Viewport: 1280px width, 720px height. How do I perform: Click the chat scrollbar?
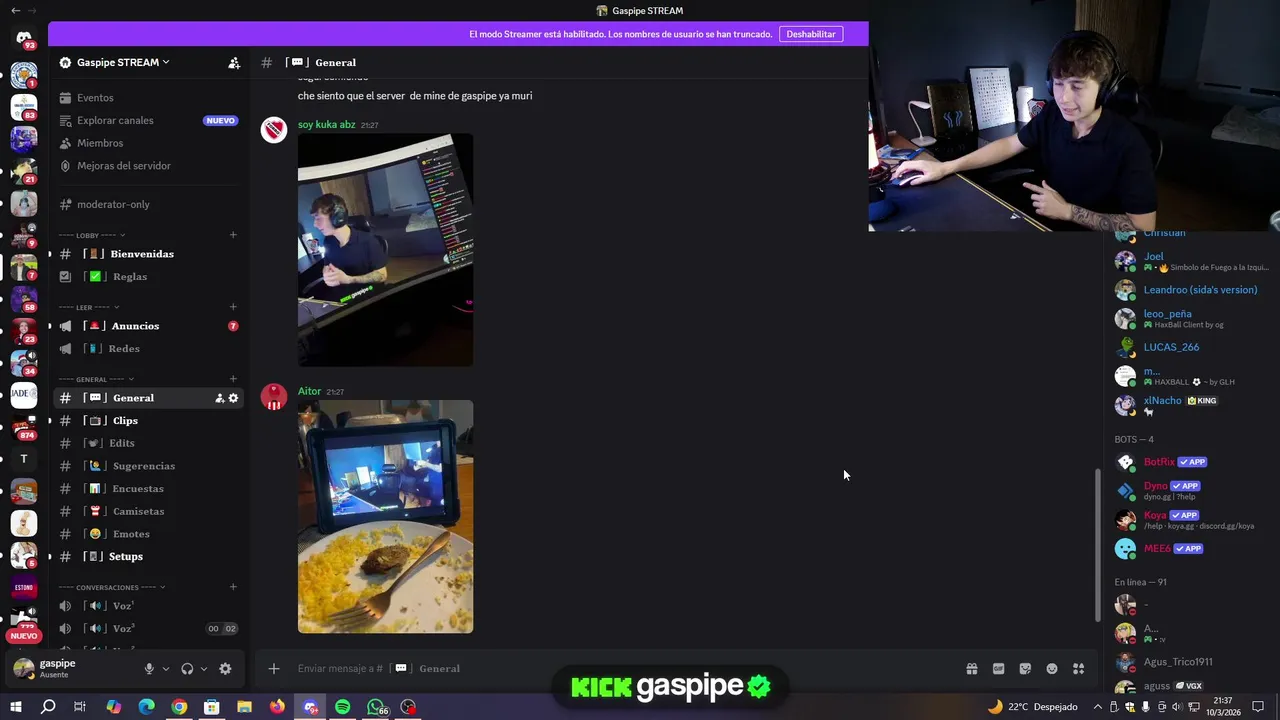click(1097, 545)
